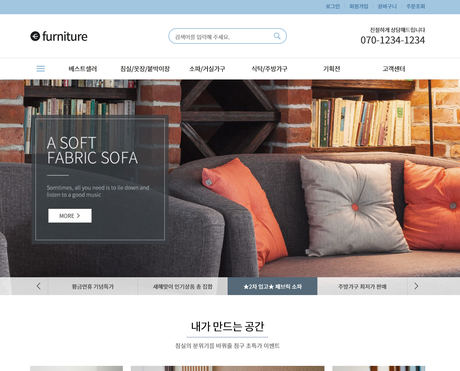Screen dimensions: 460x371
Task: Open 회원가입 link in top bar
Action: (x=359, y=6)
